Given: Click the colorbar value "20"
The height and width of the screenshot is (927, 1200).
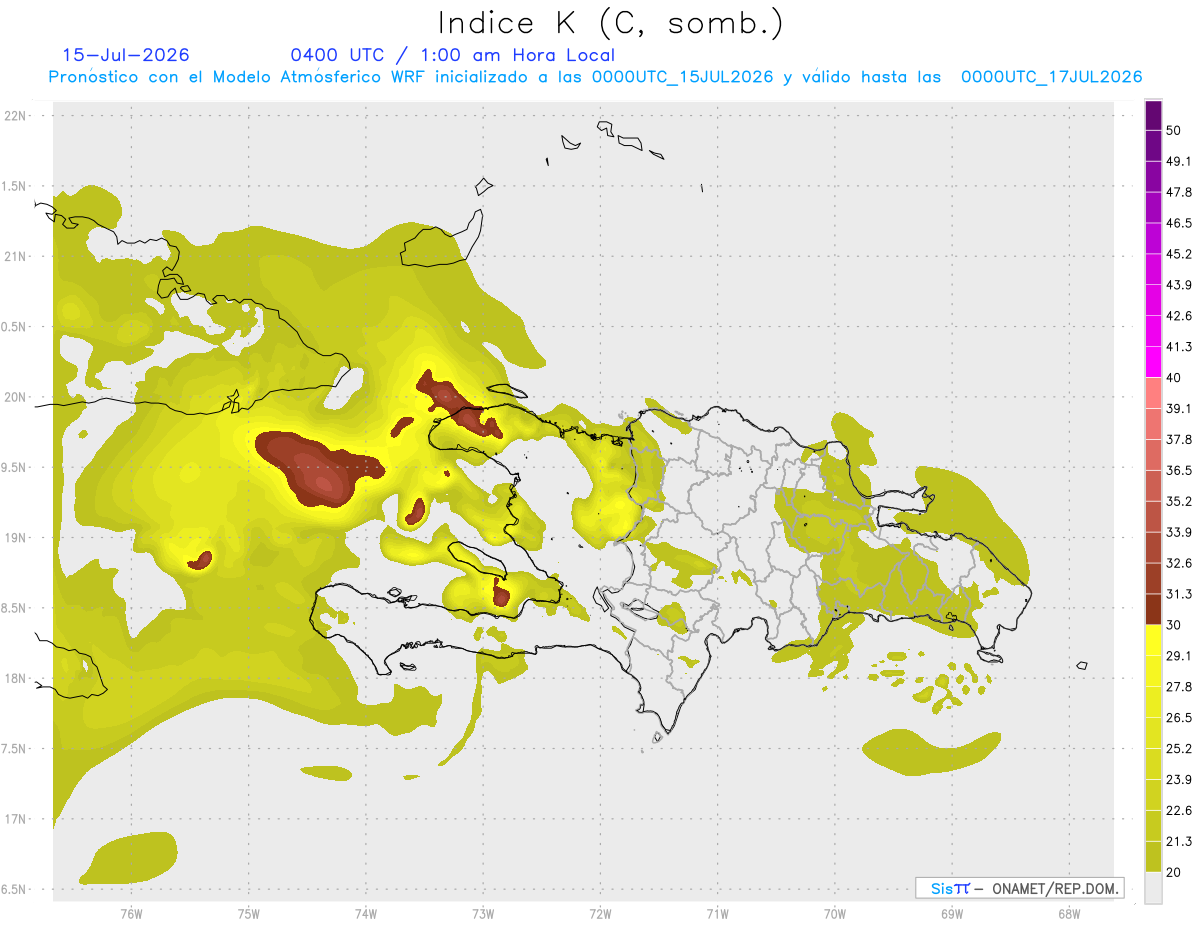Looking at the screenshot, I should coord(1174,872).
